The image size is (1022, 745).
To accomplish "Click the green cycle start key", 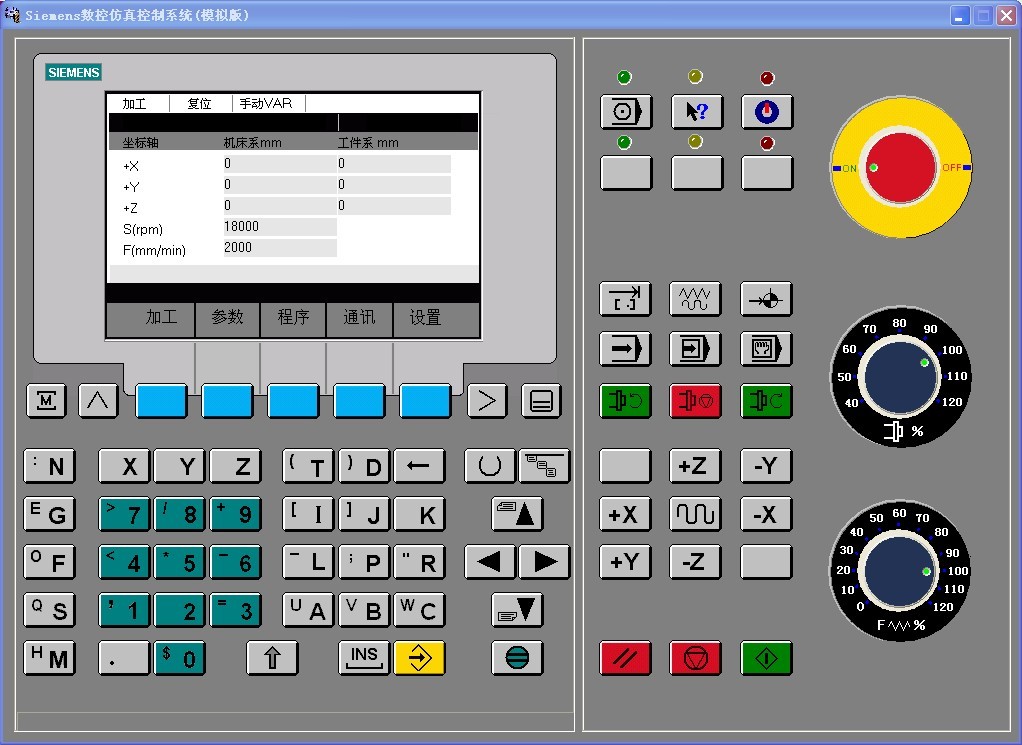I will tap(766, 658).
